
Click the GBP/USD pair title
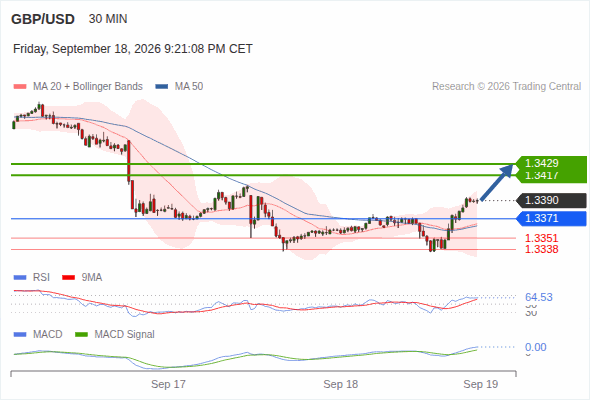point(43,19)
